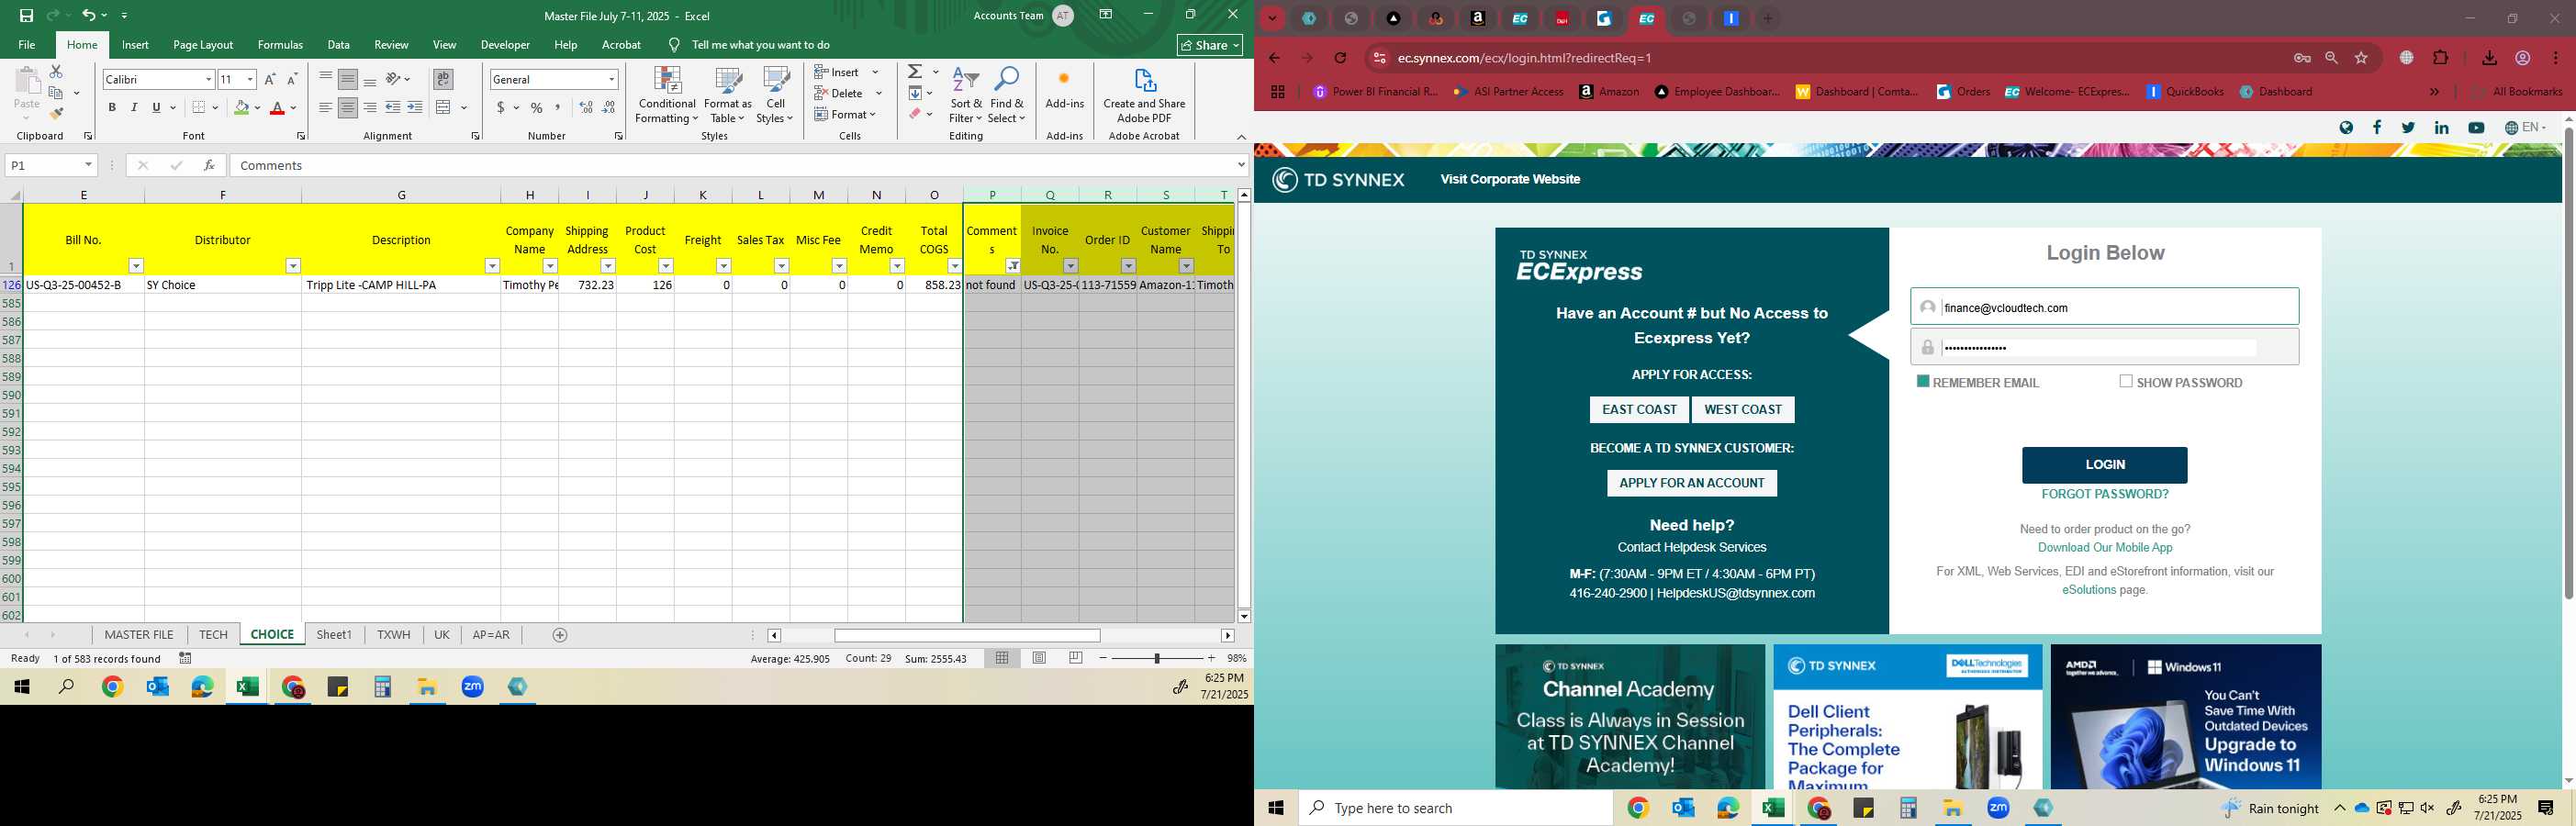Click the AutoSum sigma icon
The width and height of the screenshot is (2576, 826).
tap(915, 72)
